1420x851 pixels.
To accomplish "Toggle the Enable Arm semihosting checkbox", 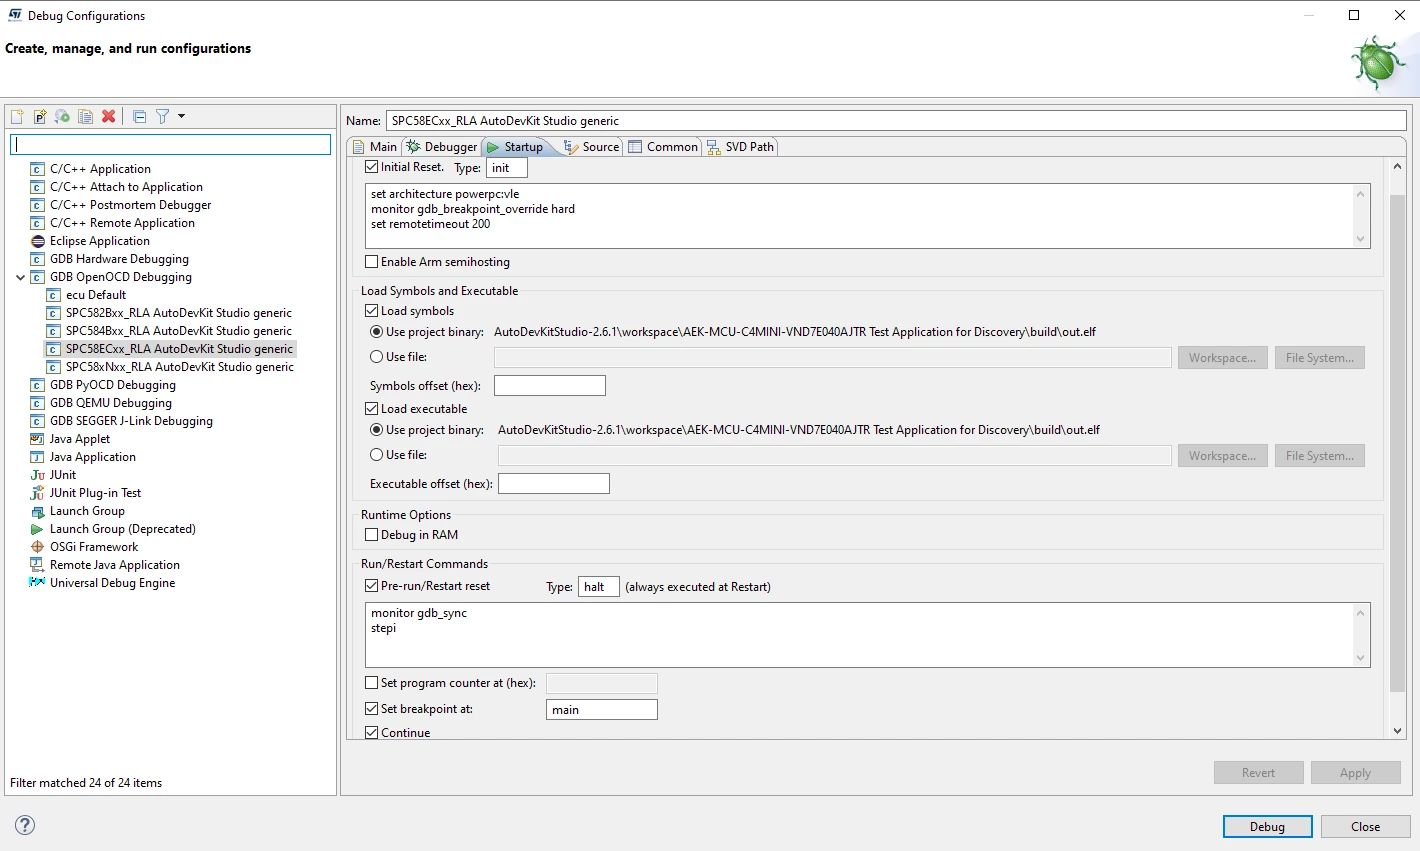I will coord(372,262).
